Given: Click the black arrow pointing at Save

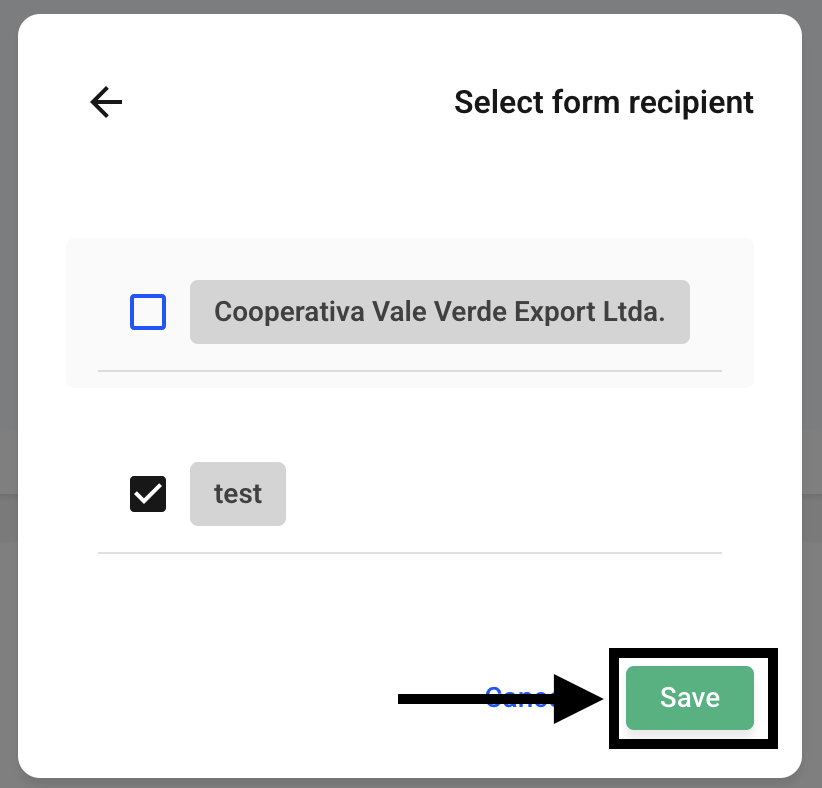Looking at the screenshot, I should coord(501,699).
